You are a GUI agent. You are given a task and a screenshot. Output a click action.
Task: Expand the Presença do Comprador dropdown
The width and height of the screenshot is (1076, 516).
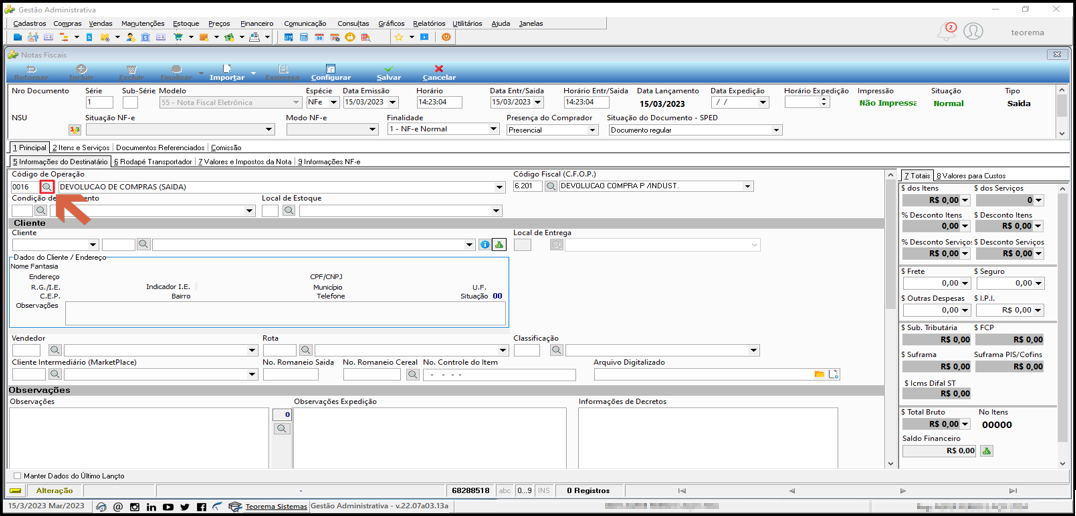pos(593,130)
